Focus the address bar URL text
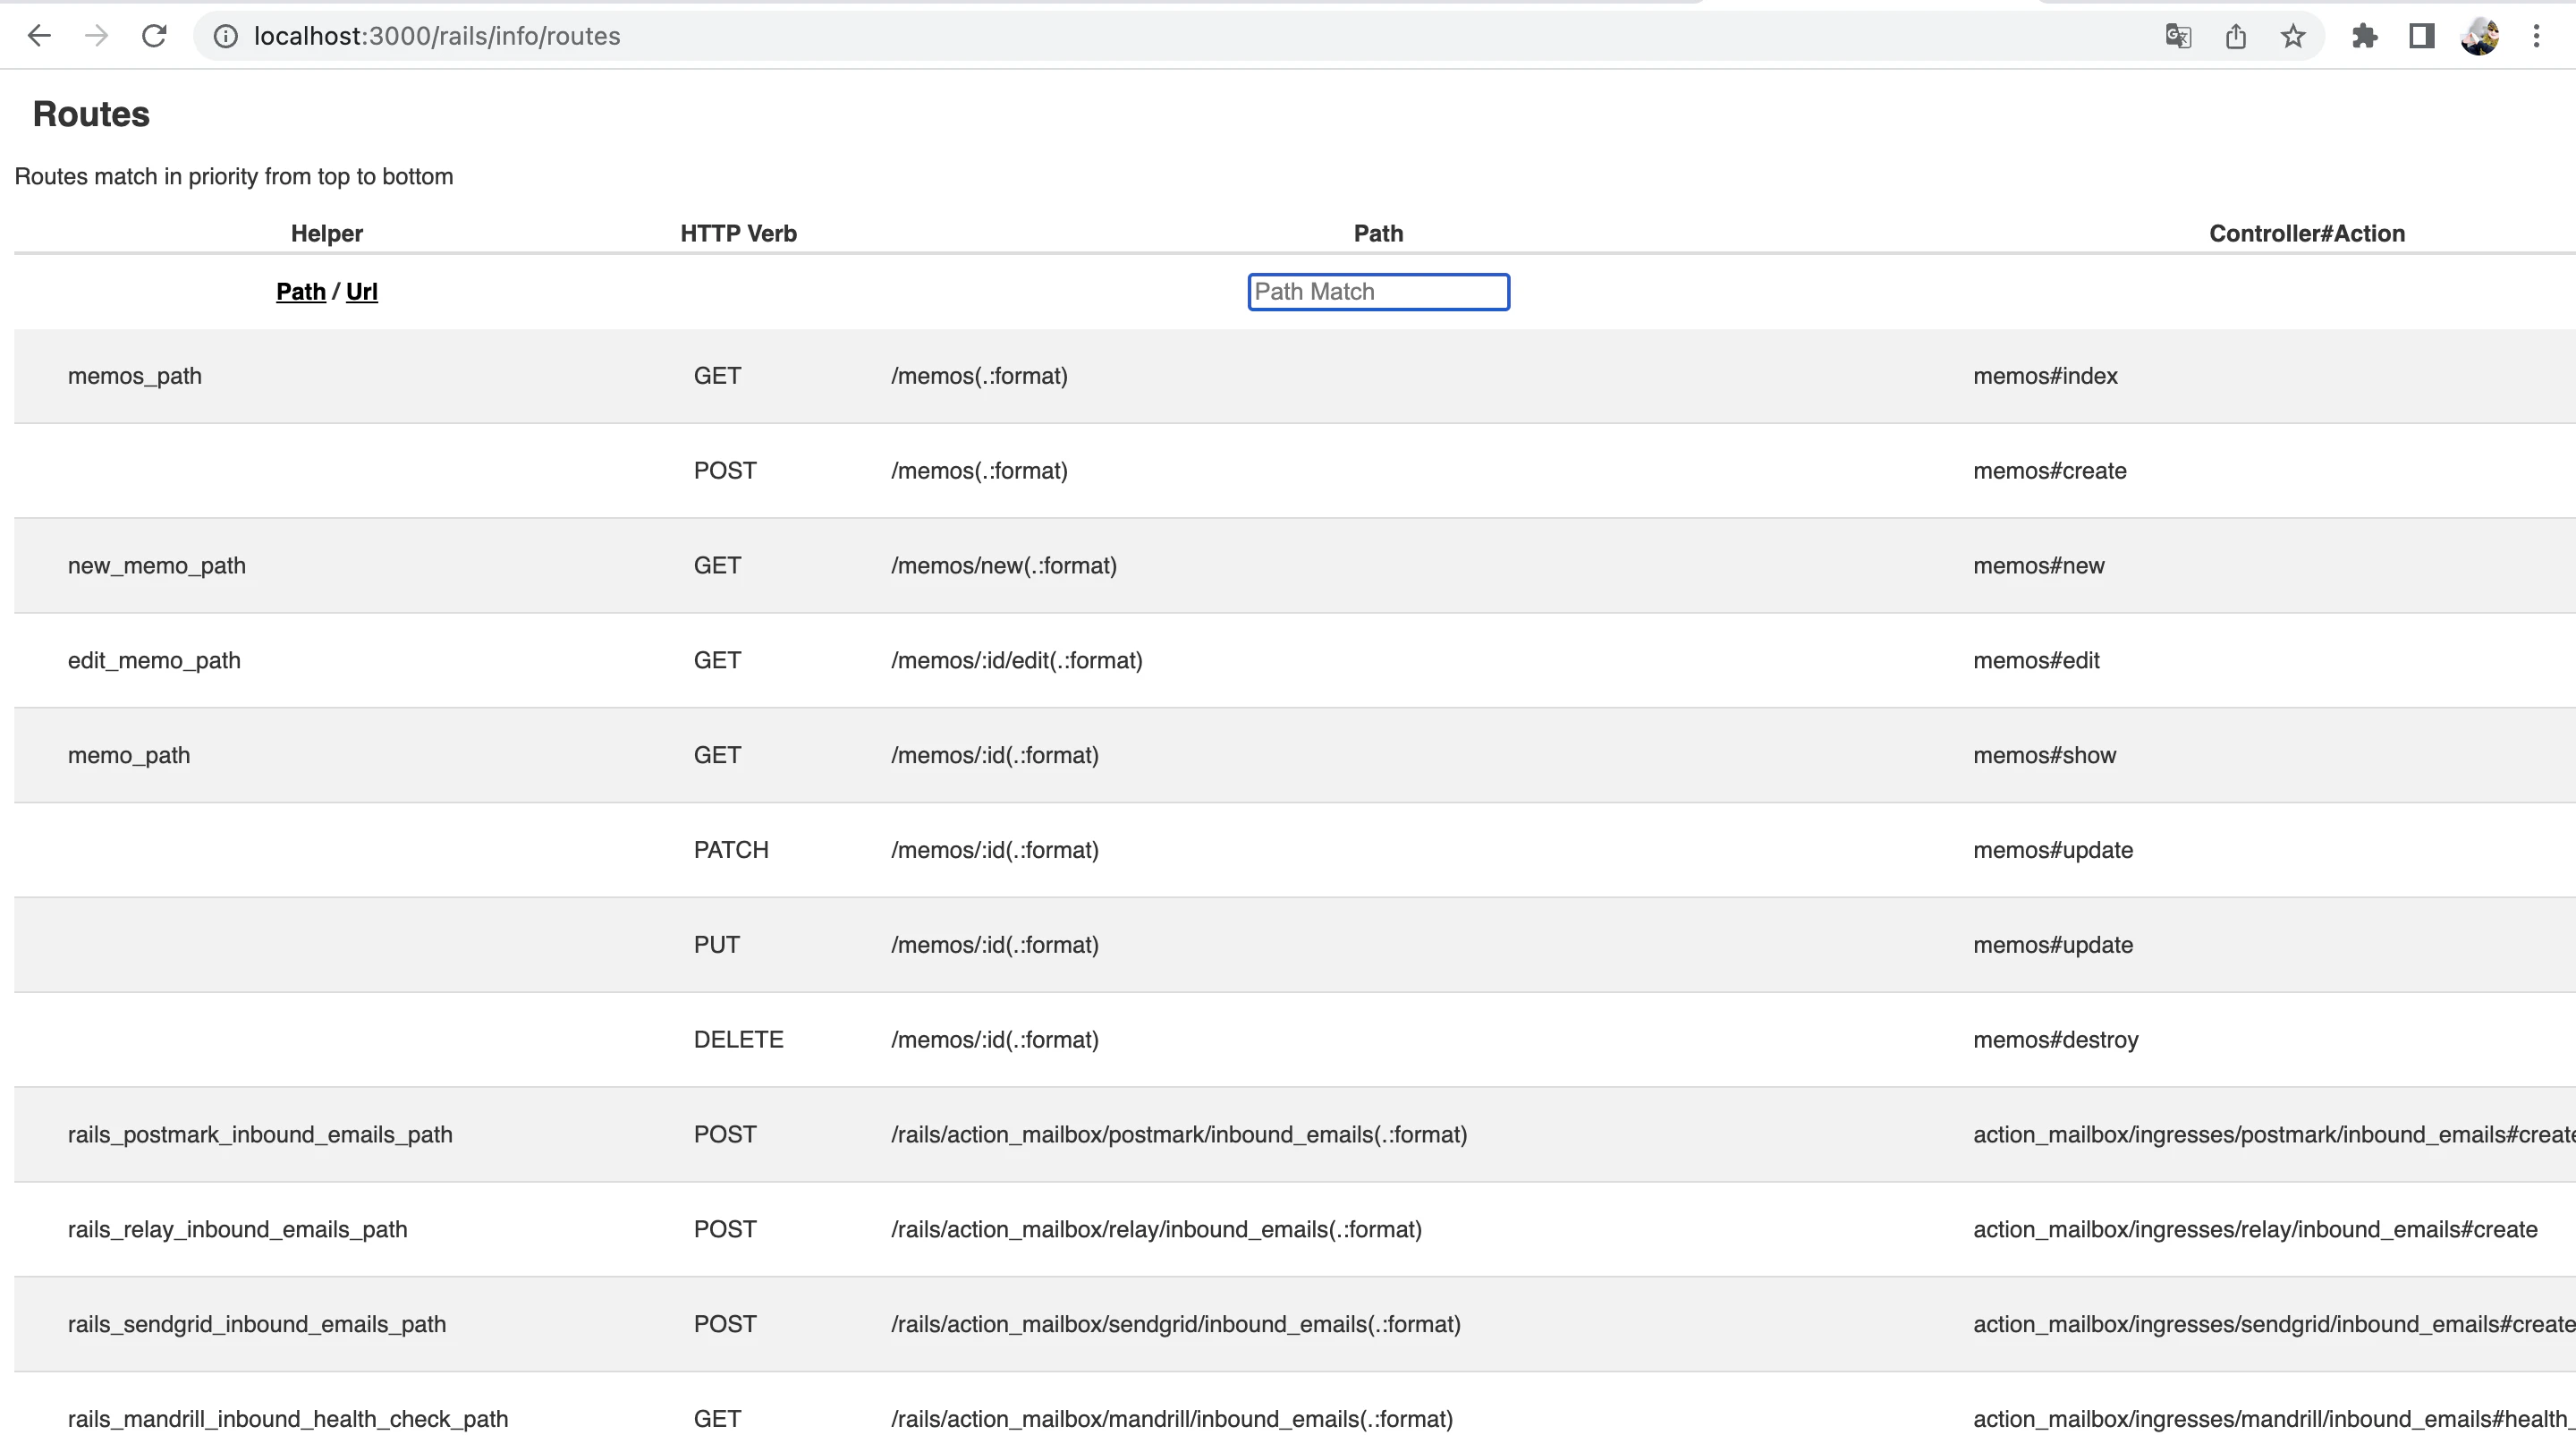 [437, 36]
